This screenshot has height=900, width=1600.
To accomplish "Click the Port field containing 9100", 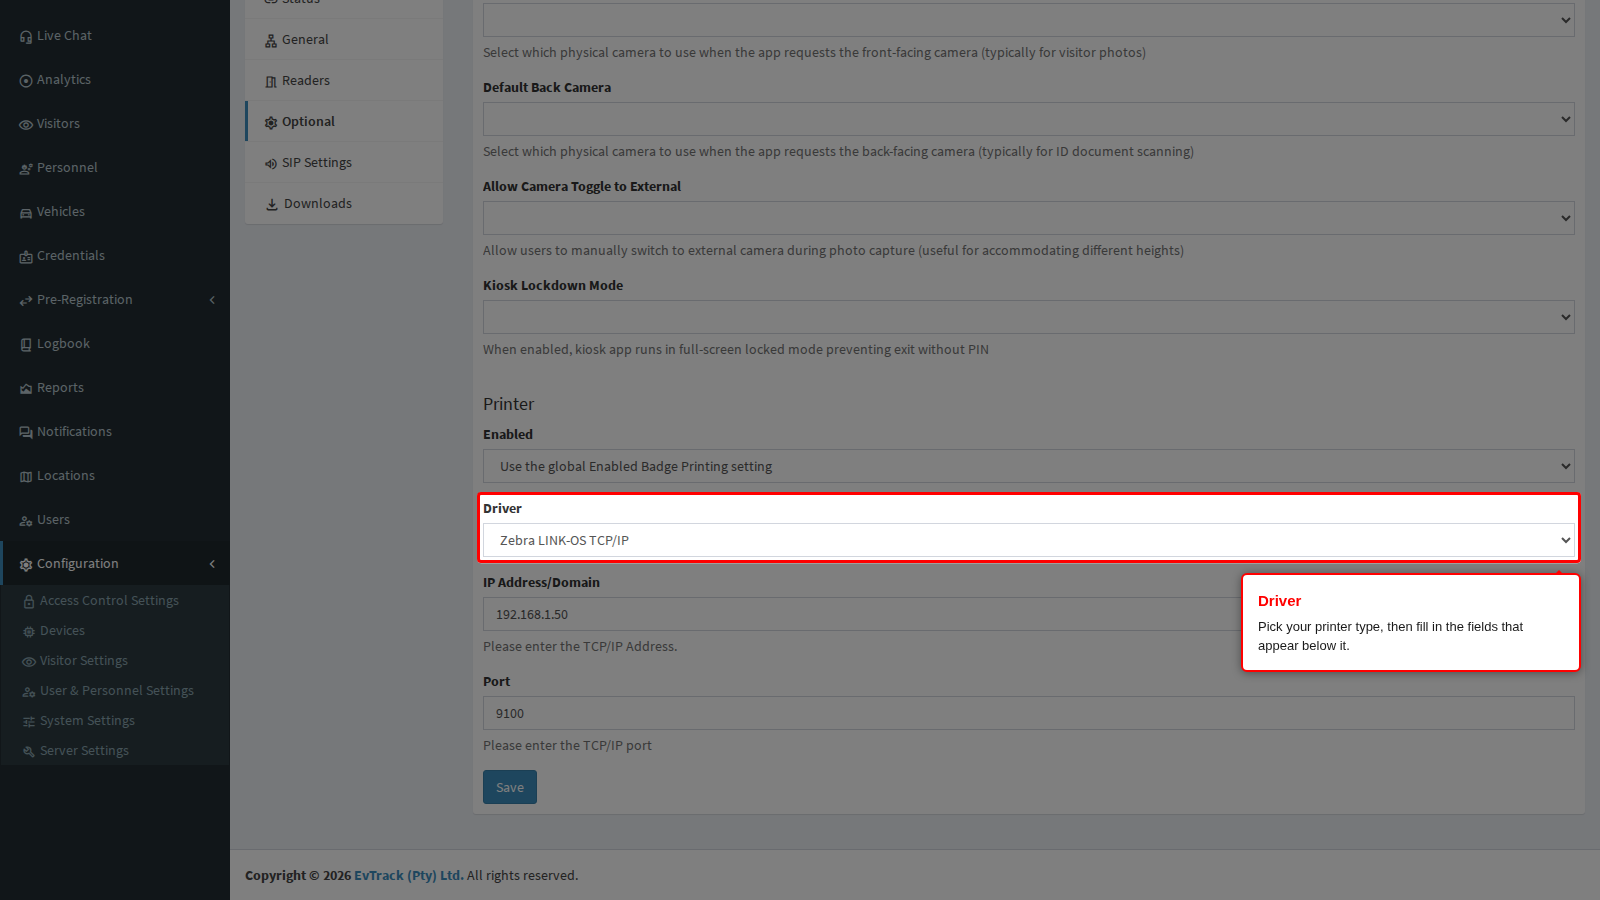I will [1028, 713].
